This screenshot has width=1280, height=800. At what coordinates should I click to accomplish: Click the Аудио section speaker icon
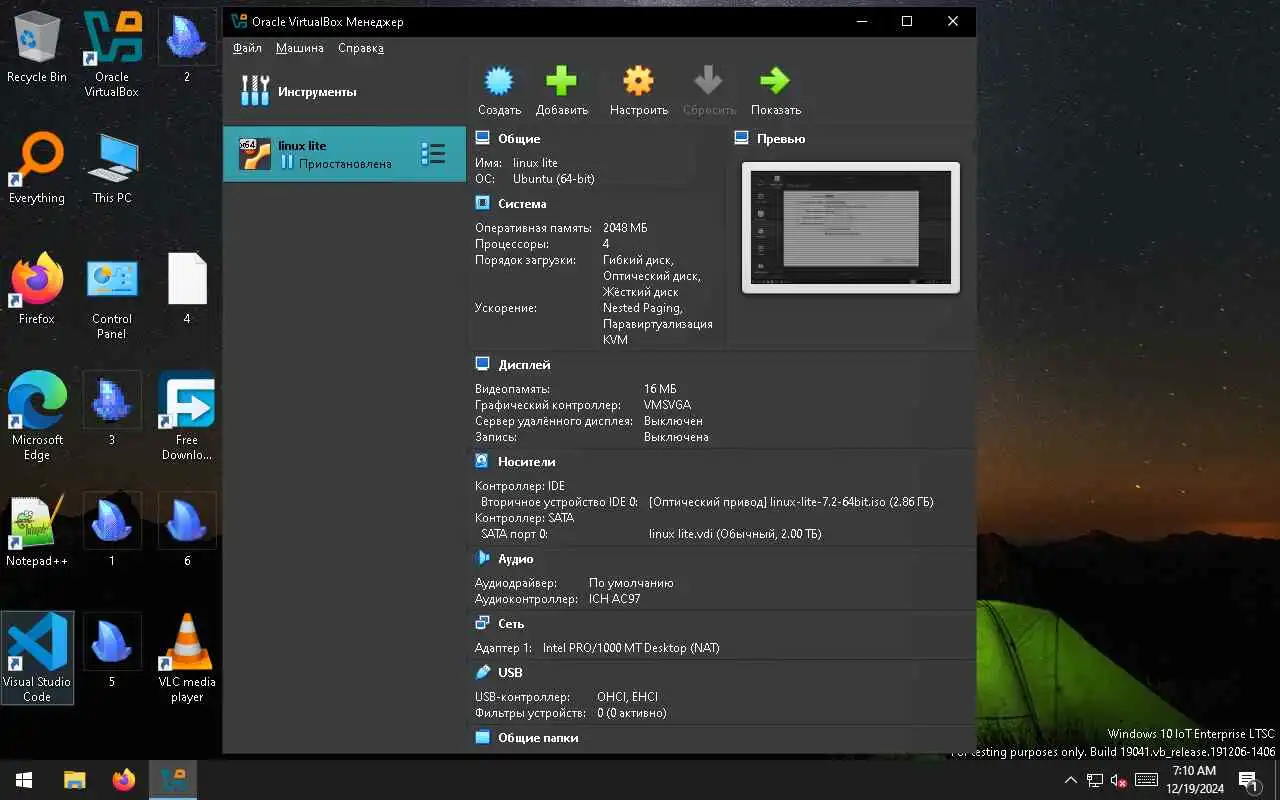[483, 558]
